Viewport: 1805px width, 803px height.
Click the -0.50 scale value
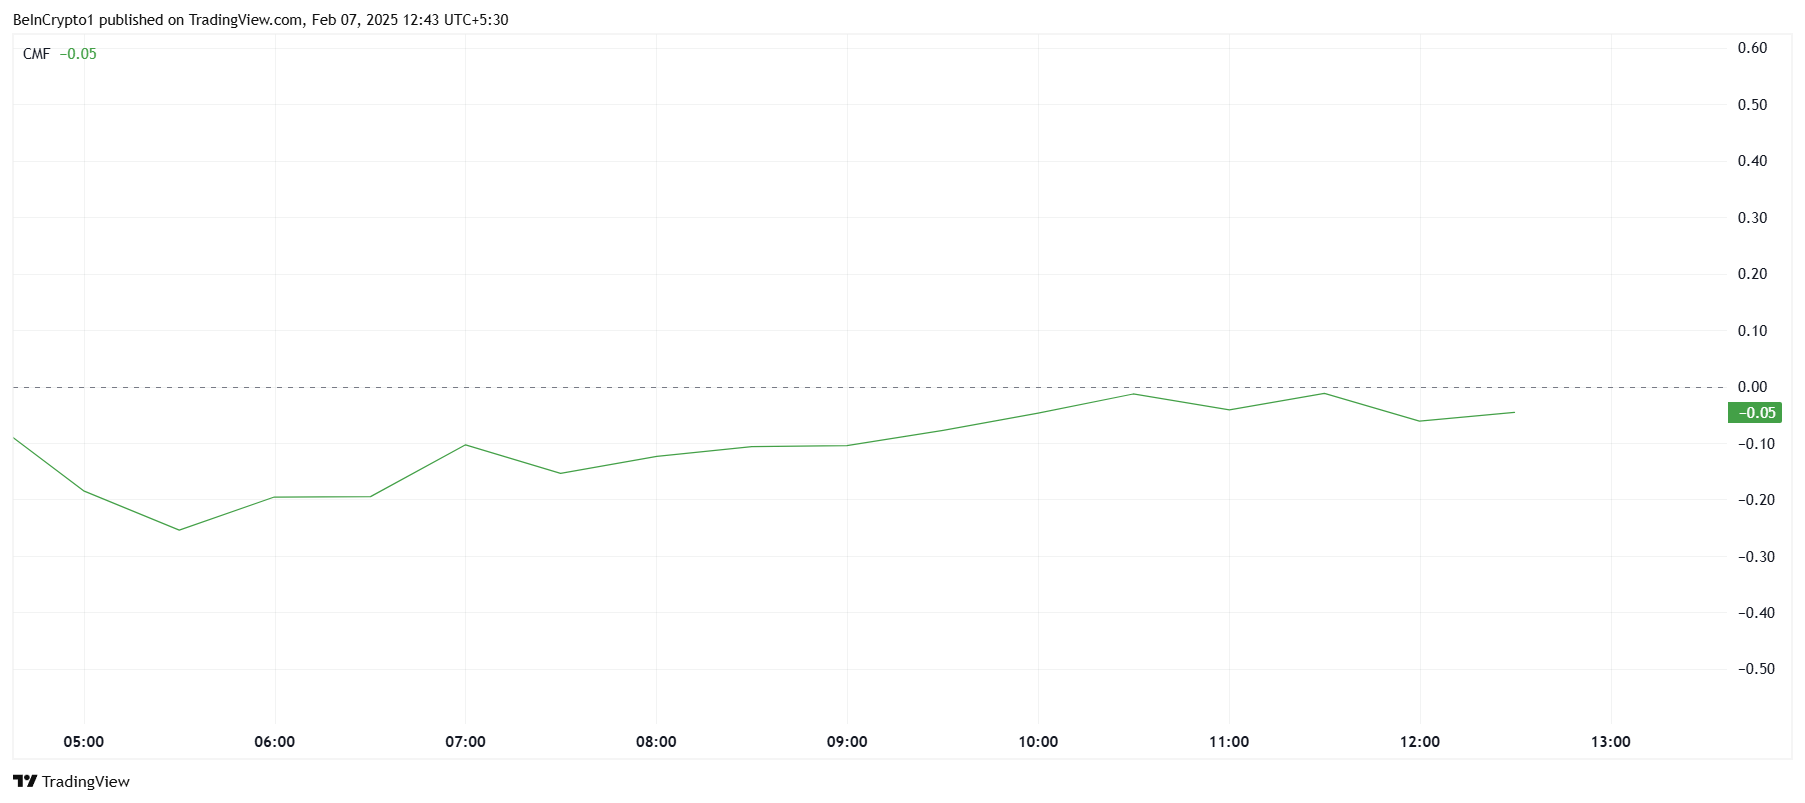coord(1756,669)
